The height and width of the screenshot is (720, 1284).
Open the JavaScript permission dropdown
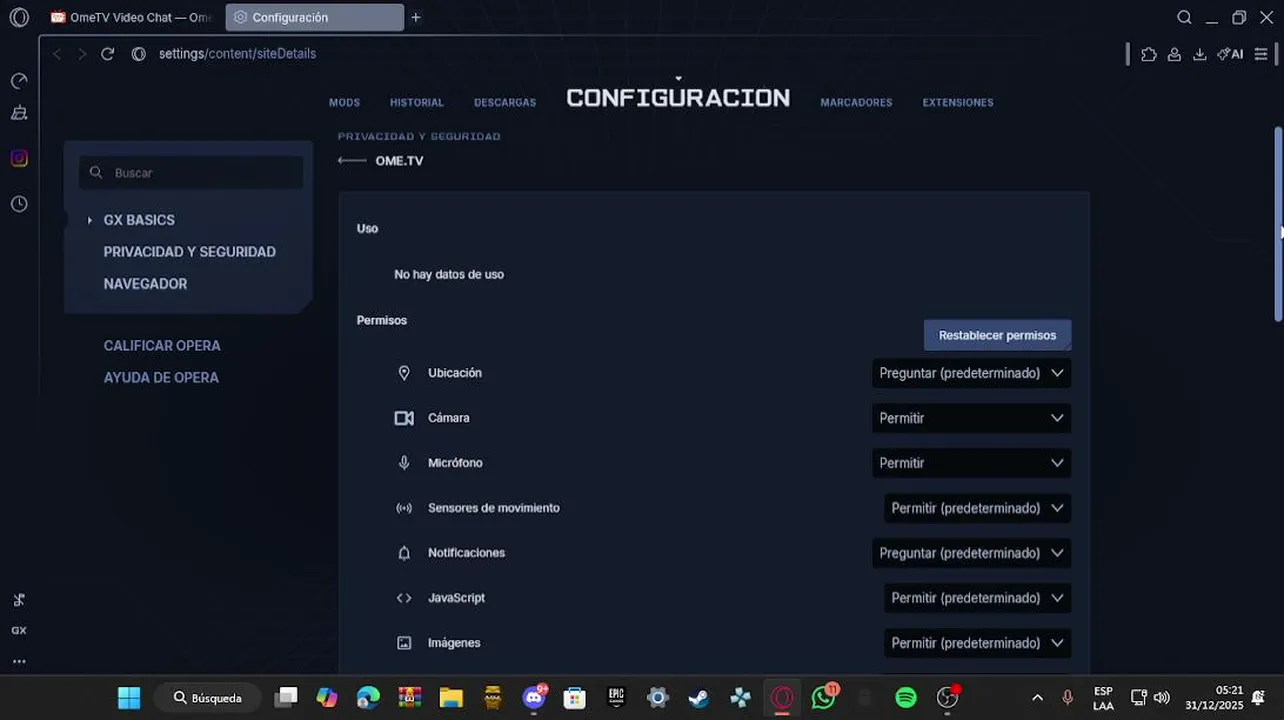pyautogui.click(x=977, y=598)
